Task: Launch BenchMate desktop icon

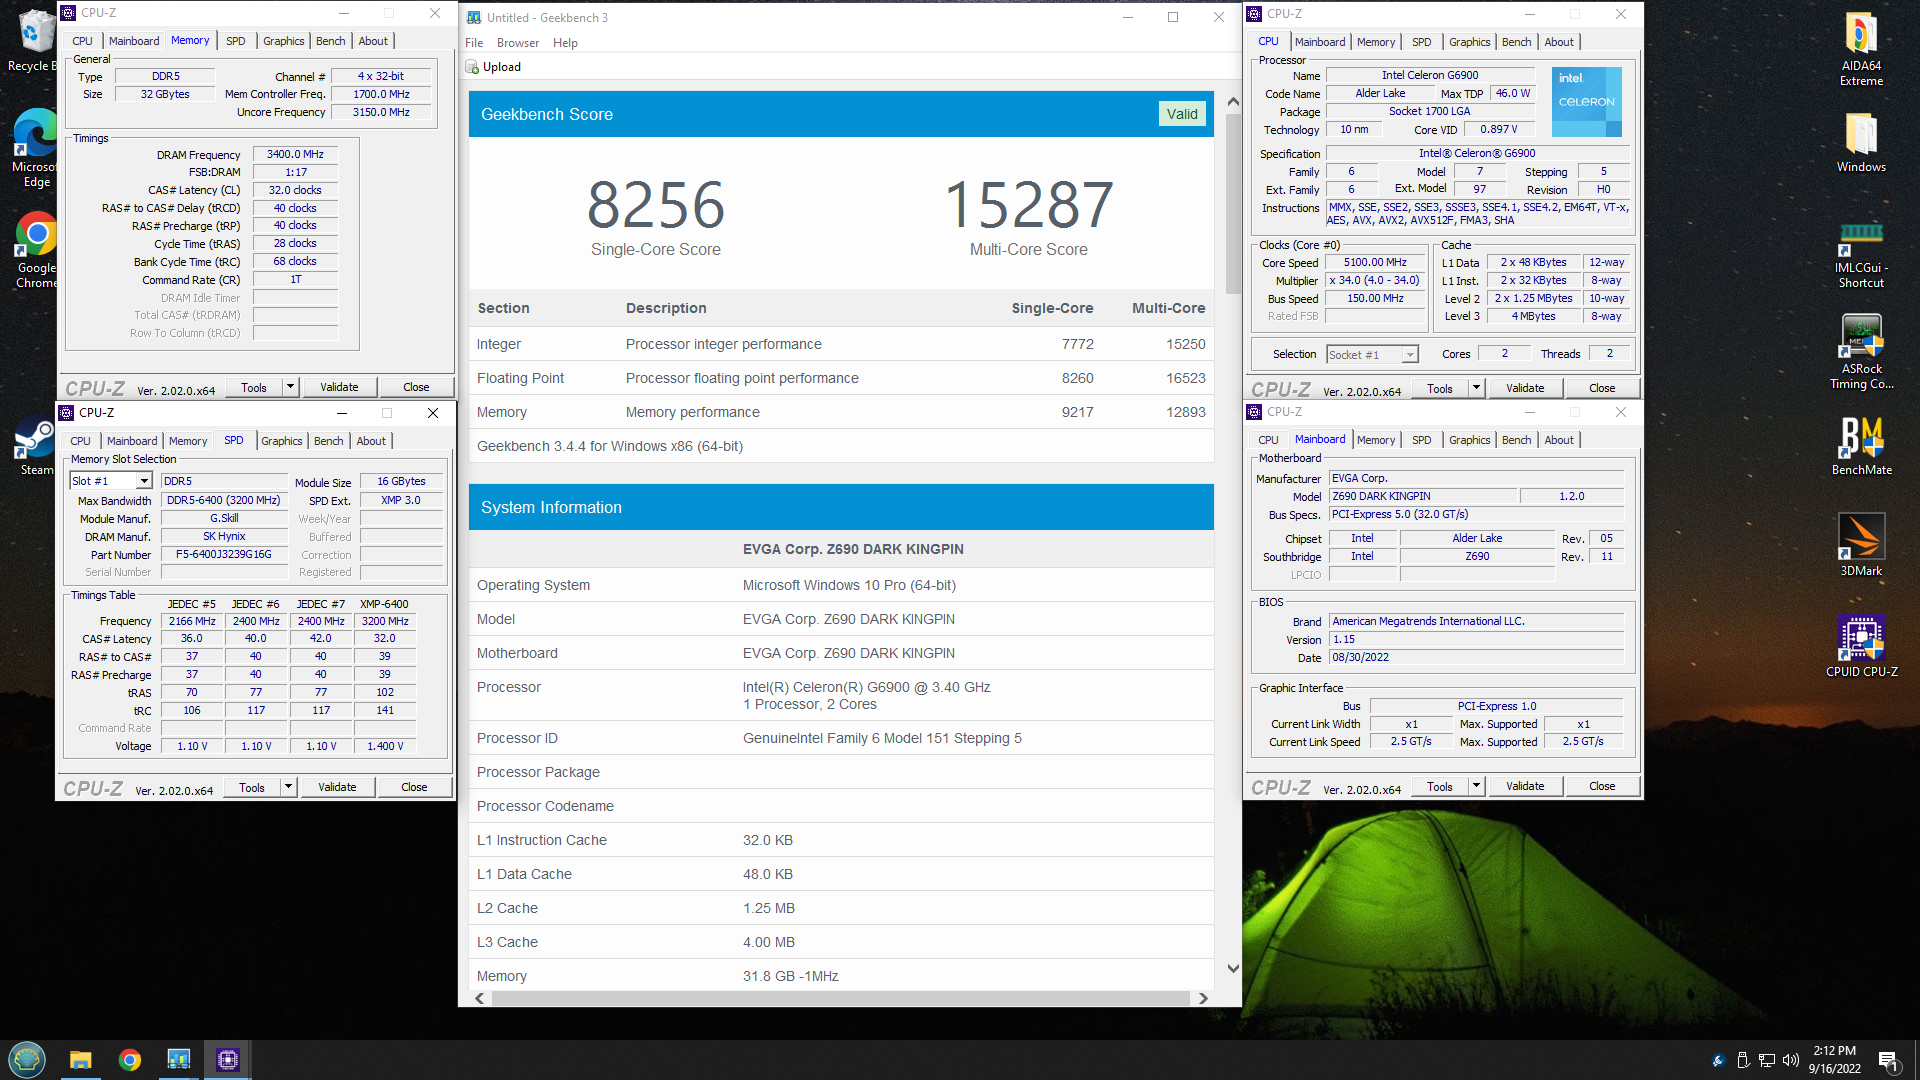Action: [x=1861, y=446]
